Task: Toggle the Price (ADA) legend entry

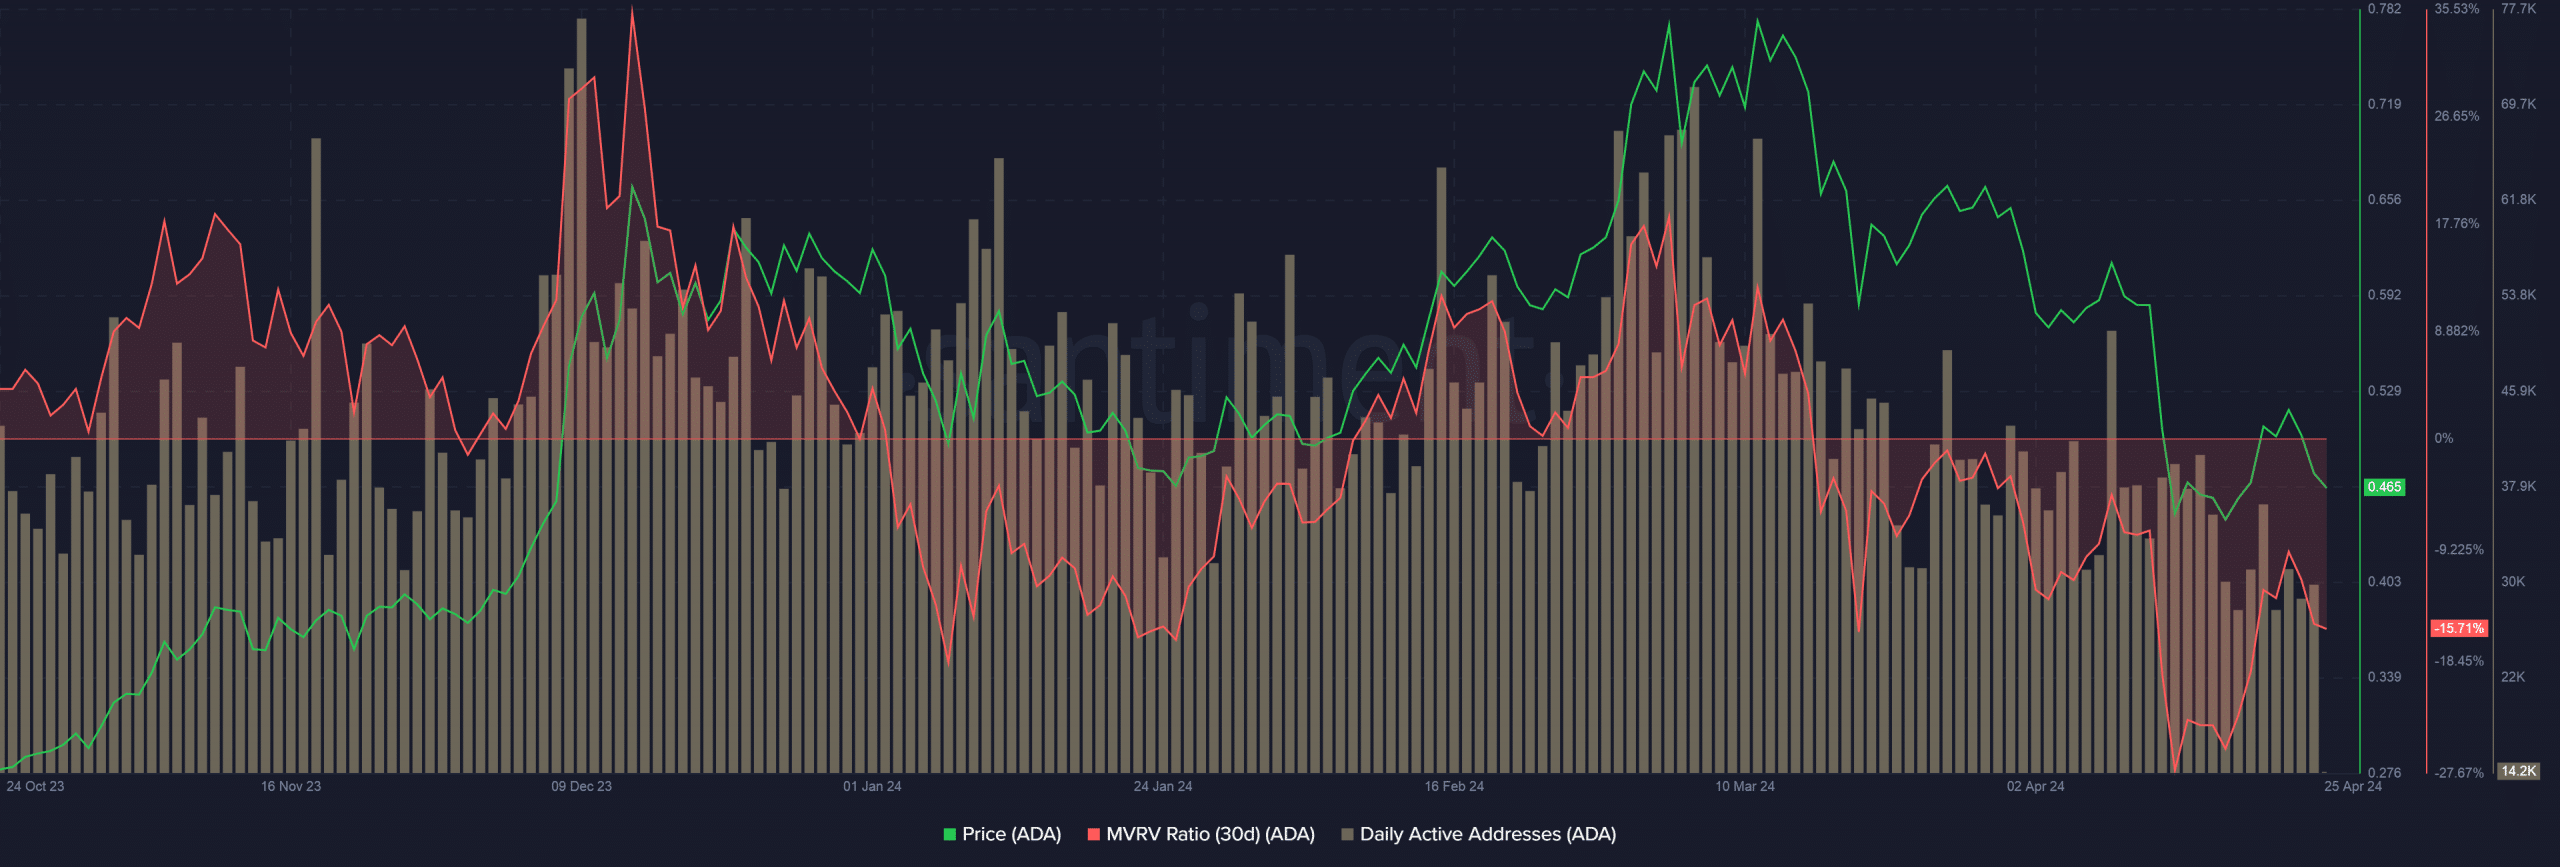Action: (x=1002, y=834)
